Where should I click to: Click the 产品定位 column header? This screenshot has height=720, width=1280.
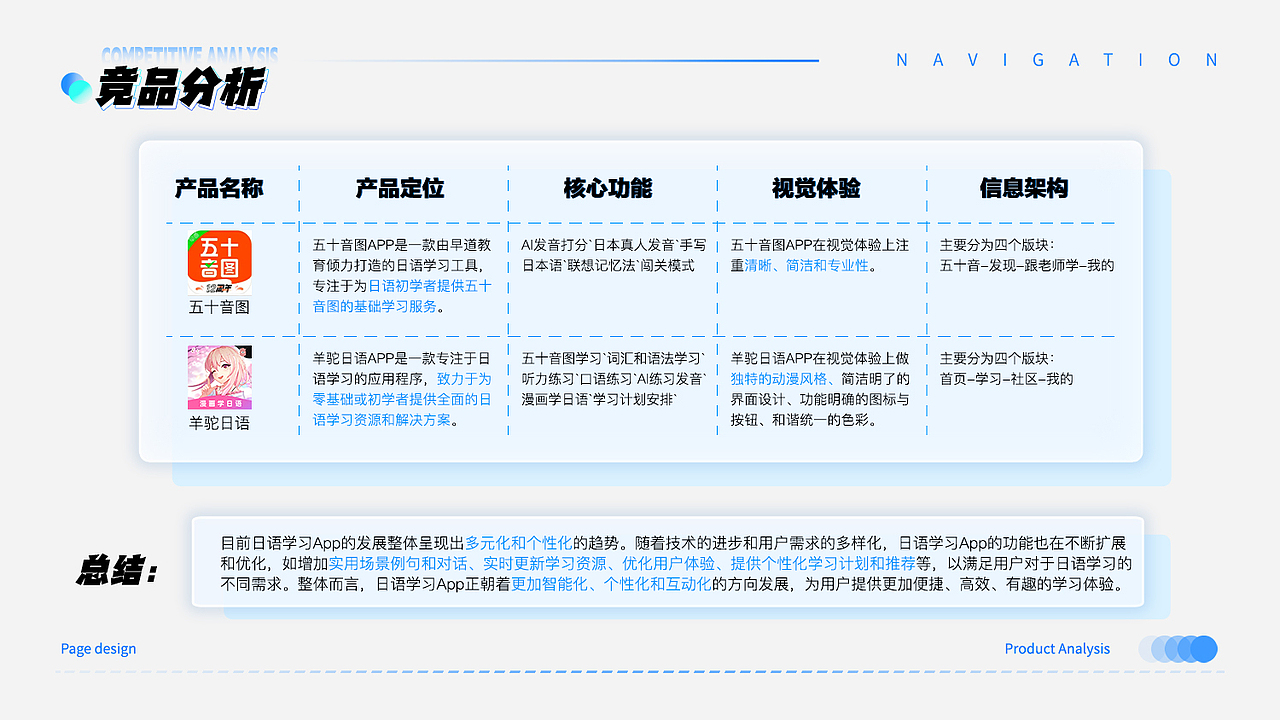[401, 189]
